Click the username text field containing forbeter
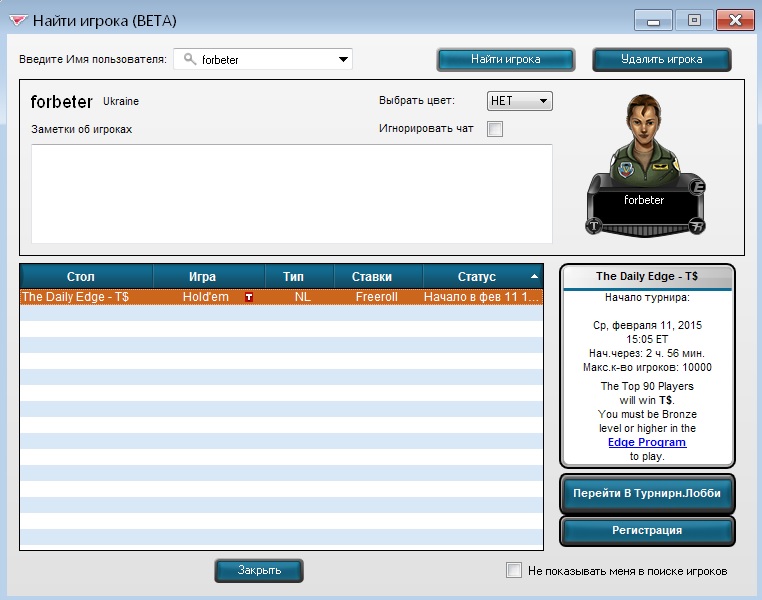Viewport: 762px width, 600px height. pos(262,59)
